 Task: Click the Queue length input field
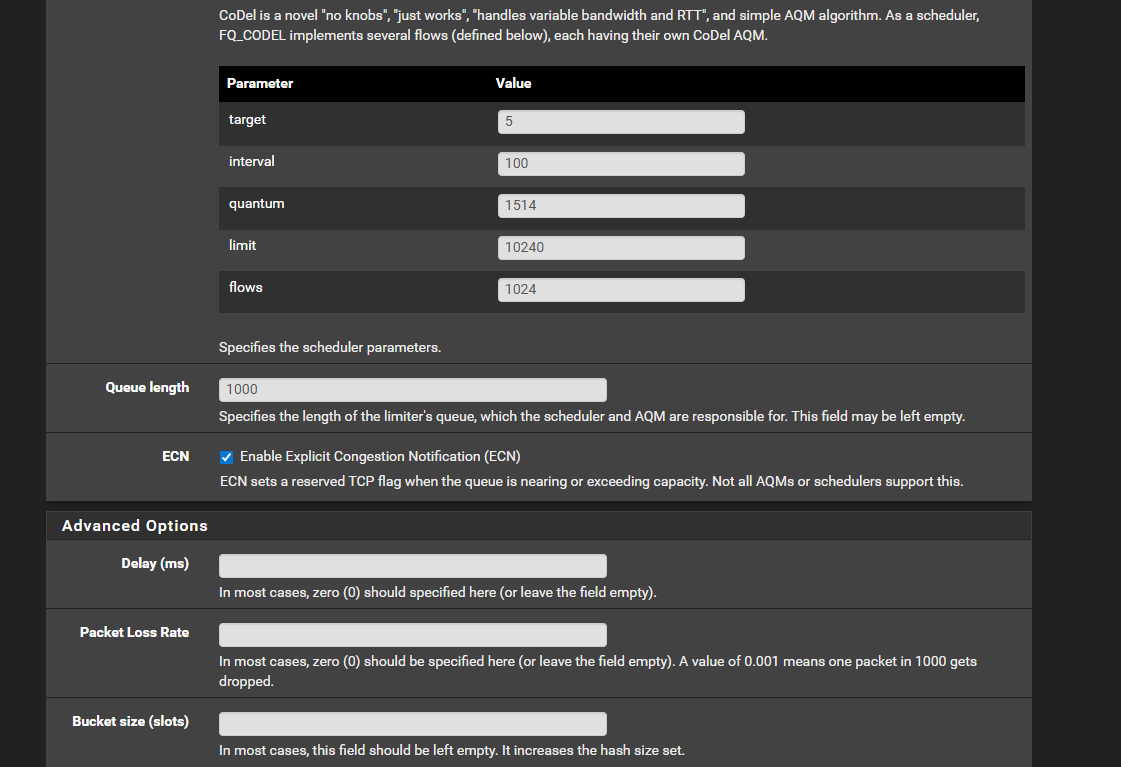point(412,390)
